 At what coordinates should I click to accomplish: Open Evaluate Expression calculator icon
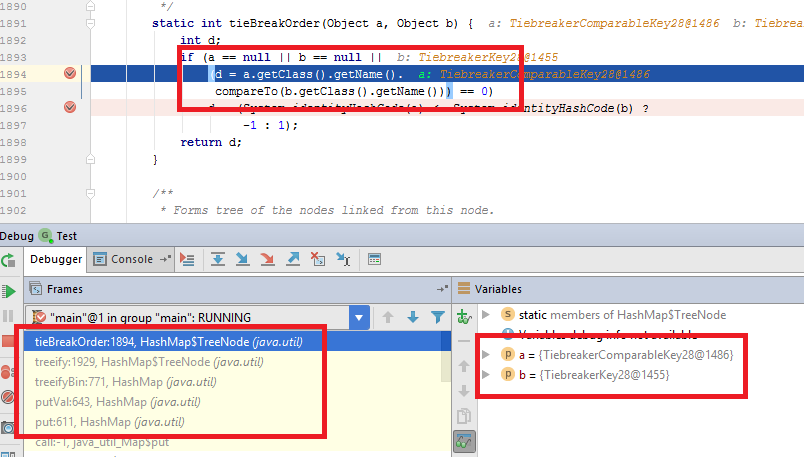375,259
